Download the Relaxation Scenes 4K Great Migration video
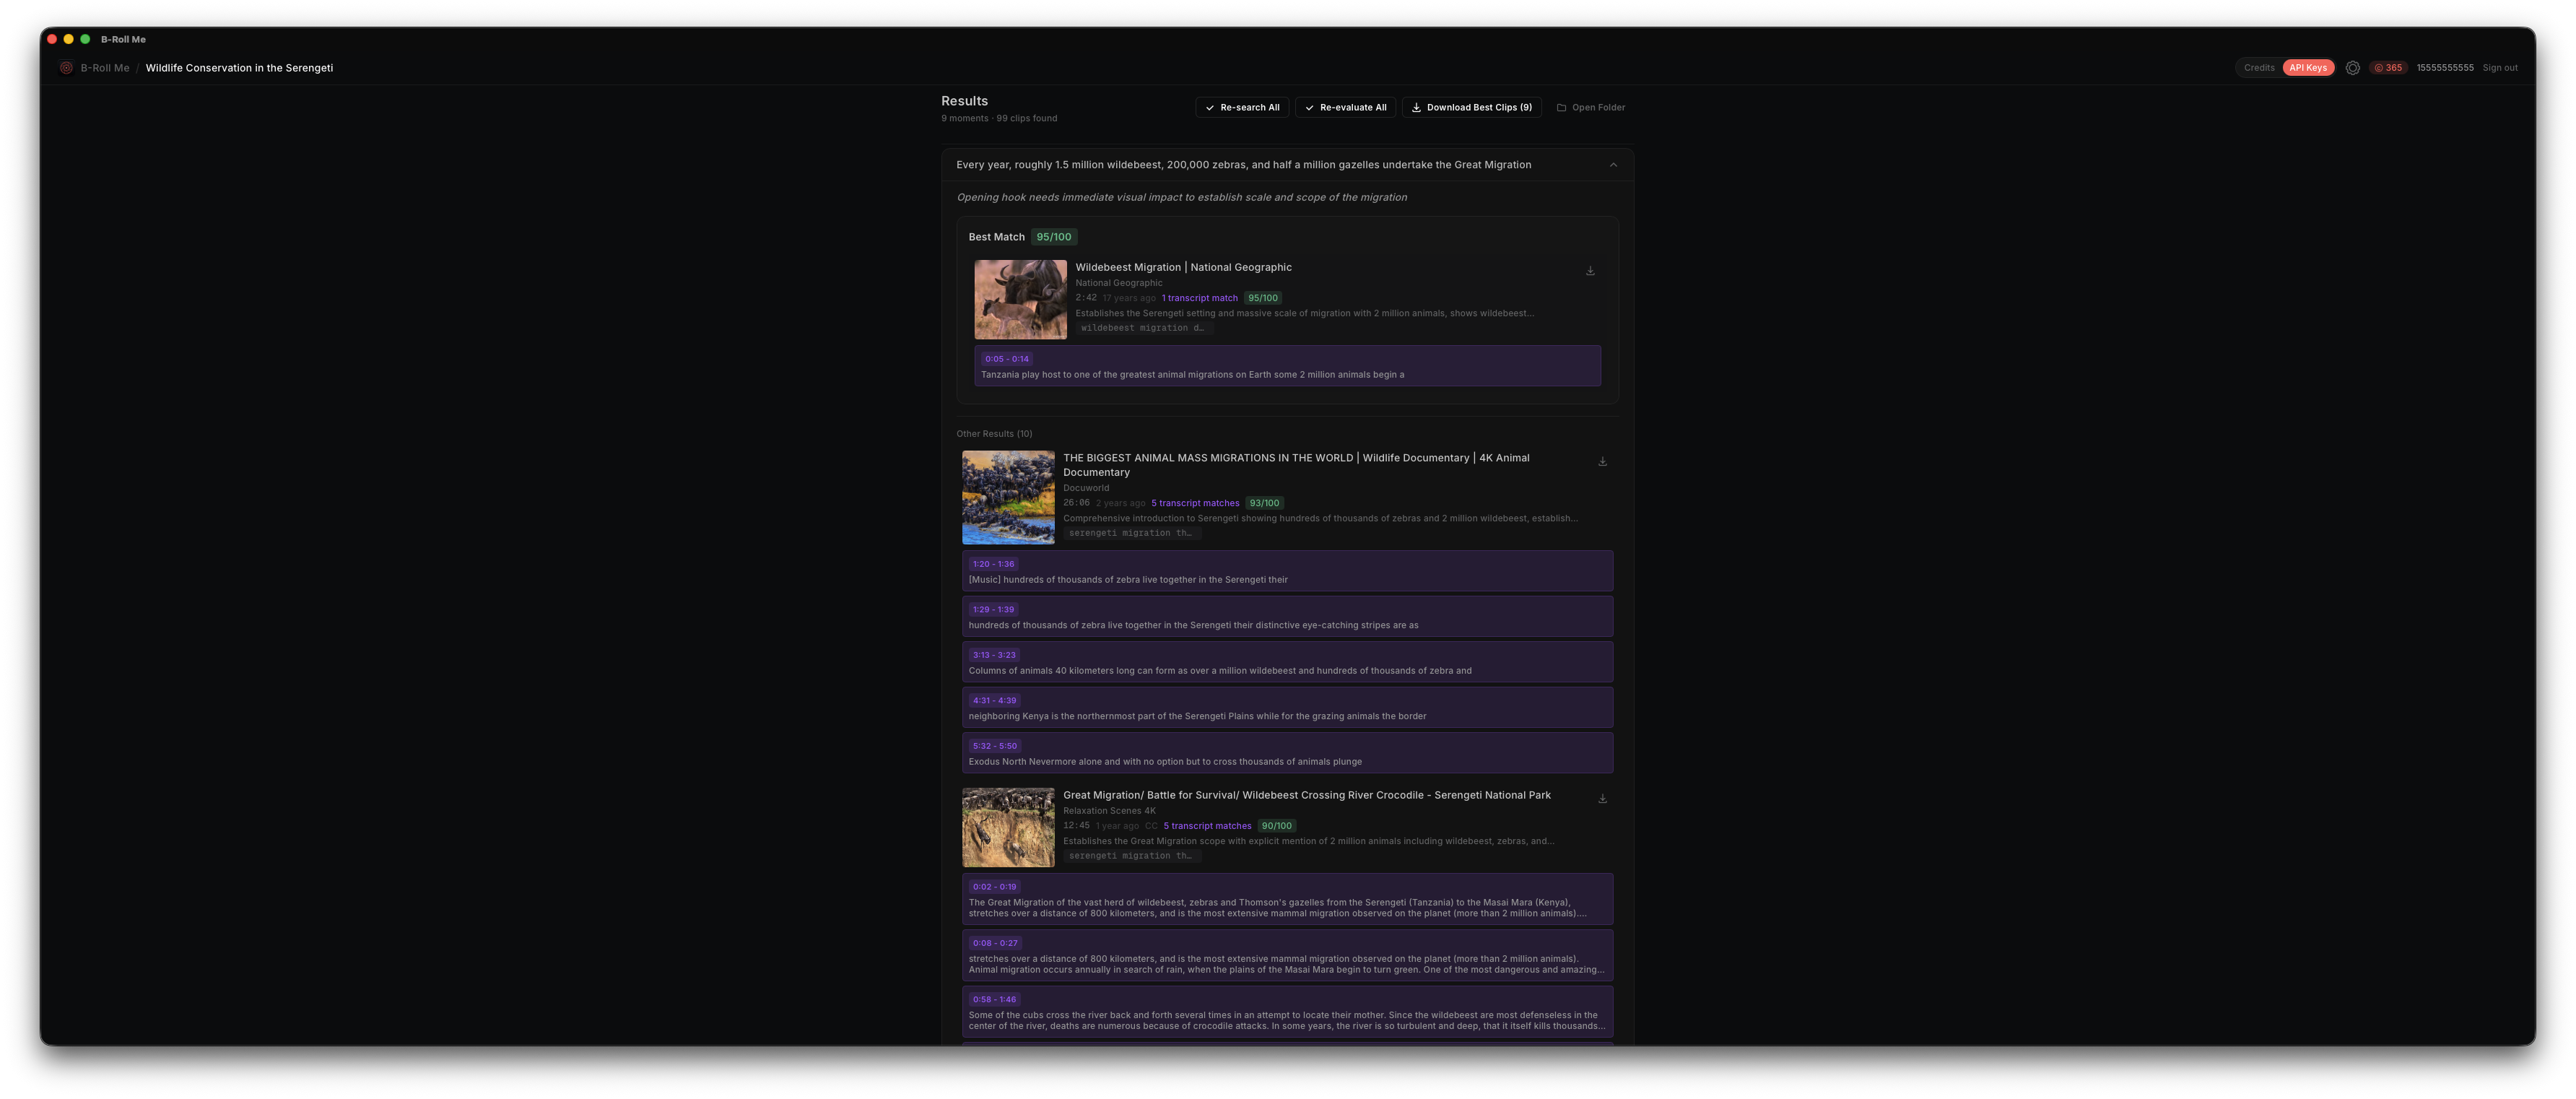The width and height of the screenshot is (2576, 1099). (x=1602, y=798)
